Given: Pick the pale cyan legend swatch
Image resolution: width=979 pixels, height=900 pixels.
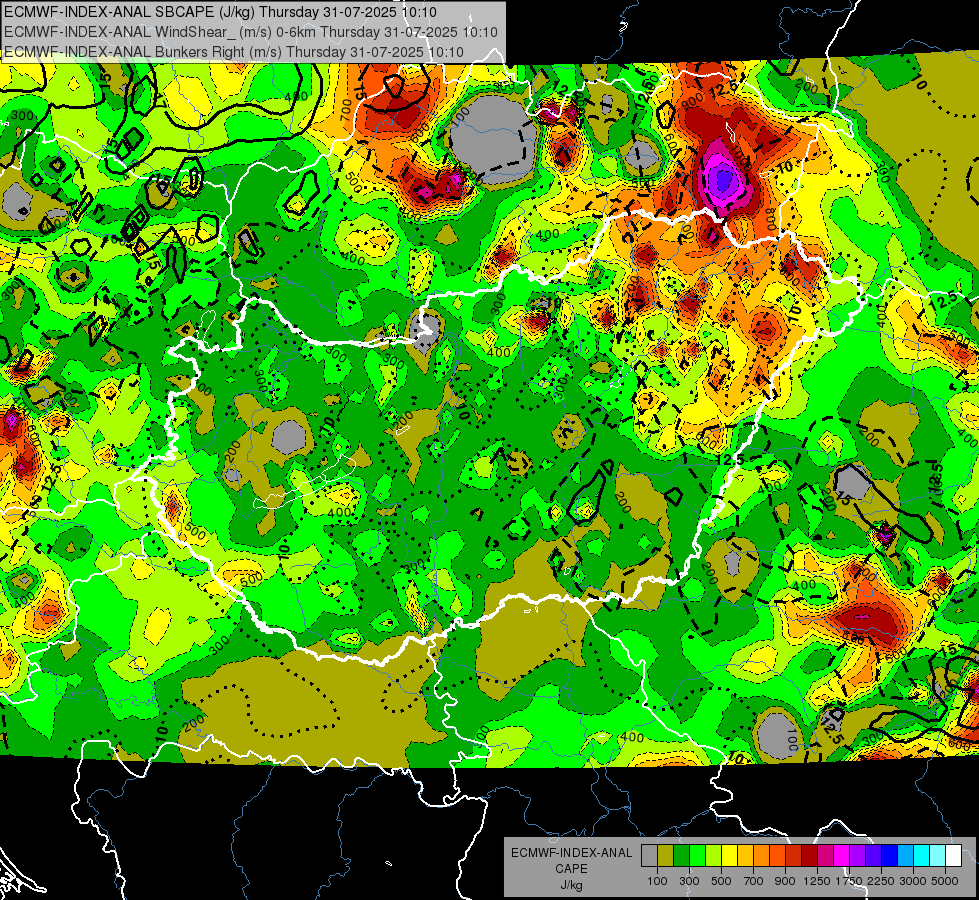Looking at the screenshot, I should click(937, 855).
